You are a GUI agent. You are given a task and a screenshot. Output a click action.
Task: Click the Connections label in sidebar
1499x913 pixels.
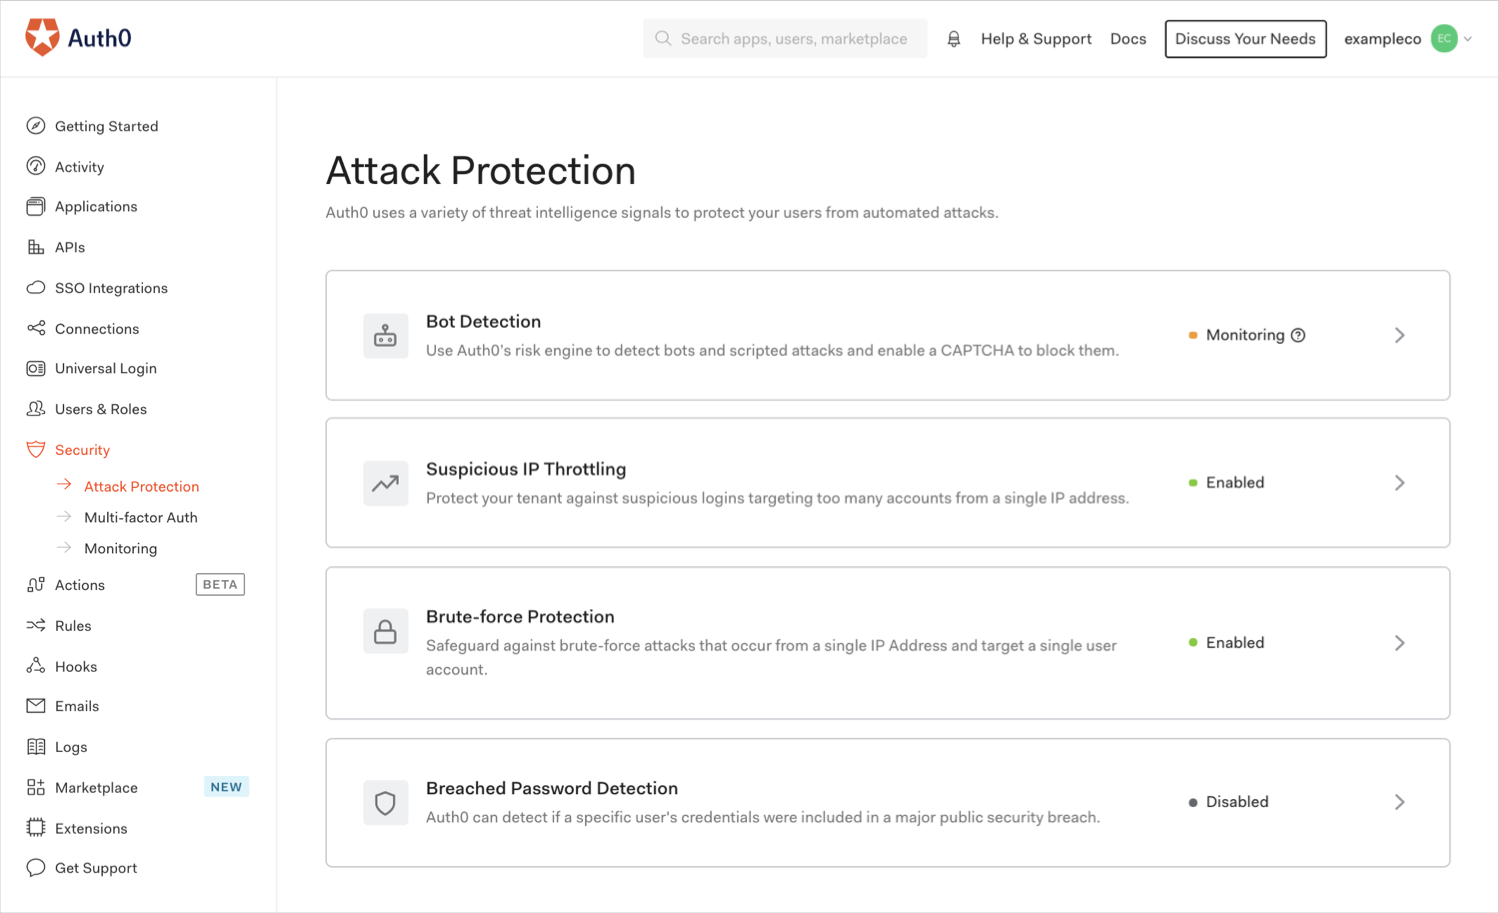(97, 328)
